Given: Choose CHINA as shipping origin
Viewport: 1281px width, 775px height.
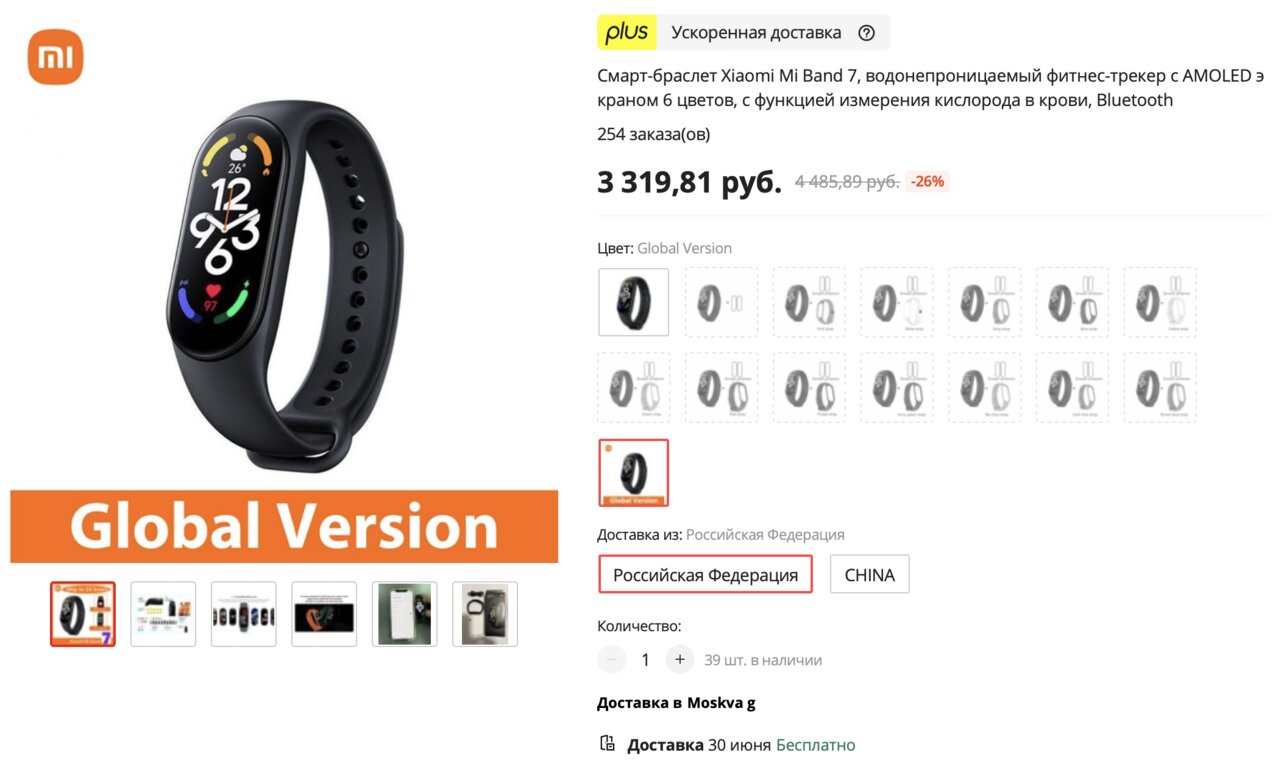Looking at the screenshot, I should tap(870, 574).
